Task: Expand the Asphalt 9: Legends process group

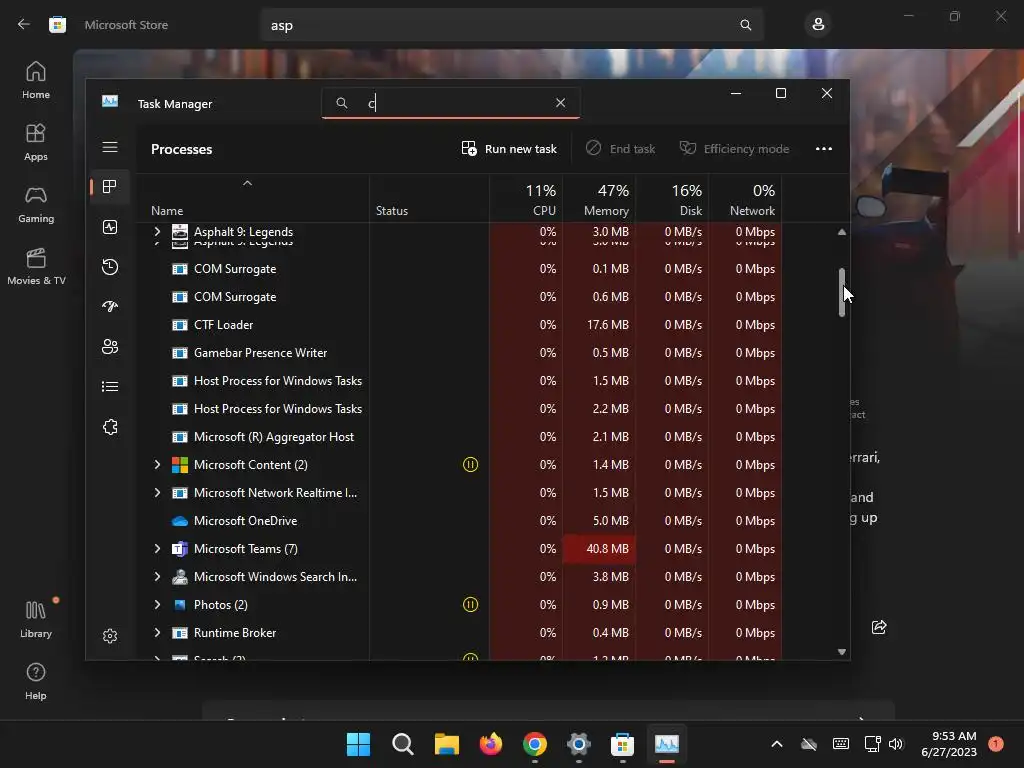Action: [x=157, y=231]
